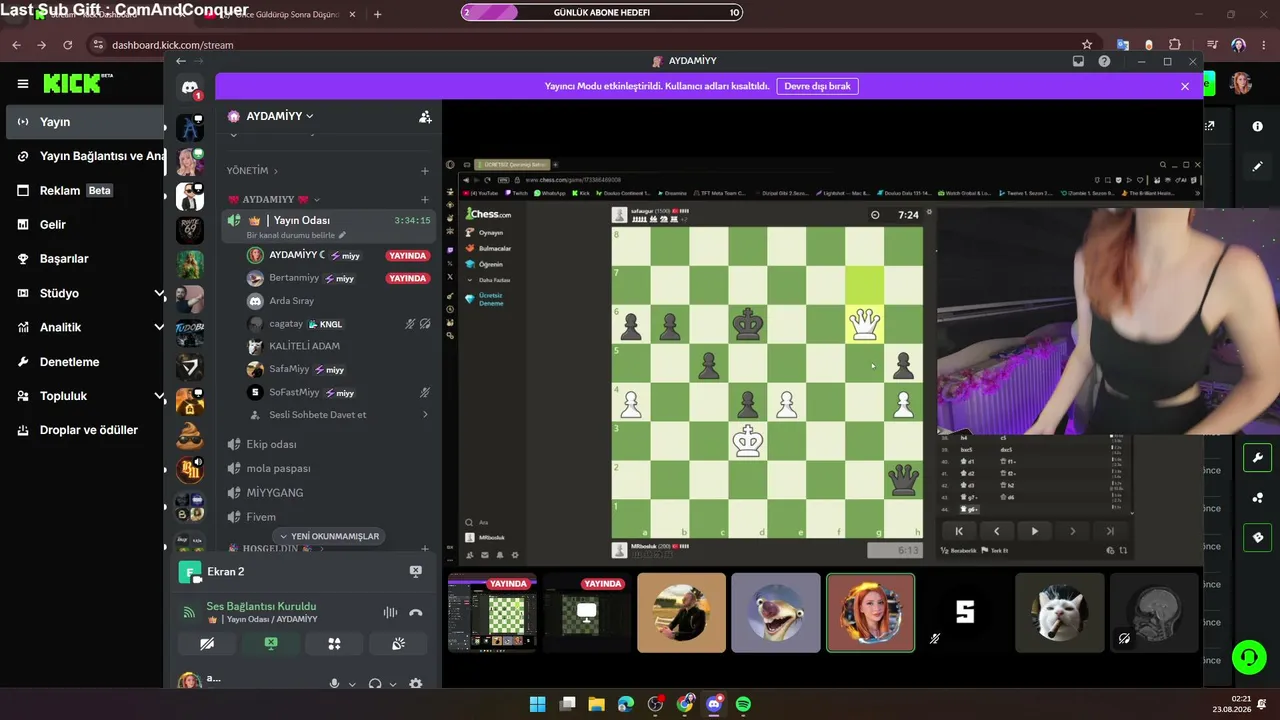Expand Topluluk section in Kick sidebar
Viewport: 1280px width, 720px height.
159,396
